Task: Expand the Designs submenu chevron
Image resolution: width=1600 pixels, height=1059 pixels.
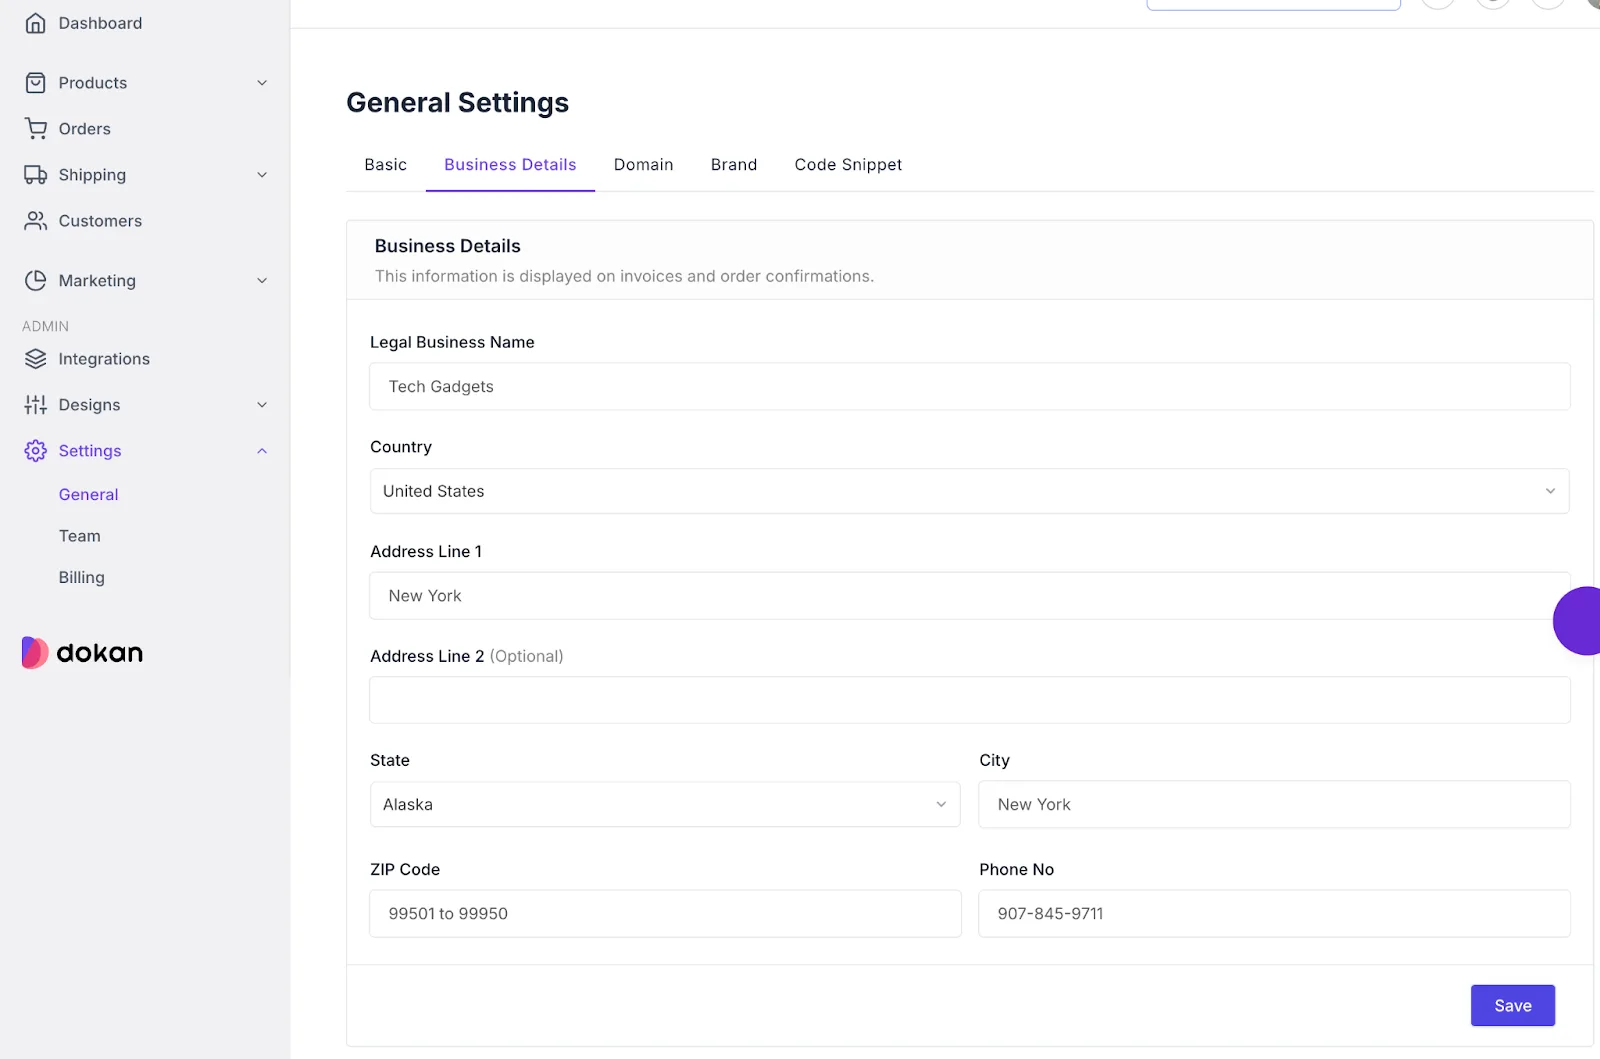Action: click(x=262, y=405)
